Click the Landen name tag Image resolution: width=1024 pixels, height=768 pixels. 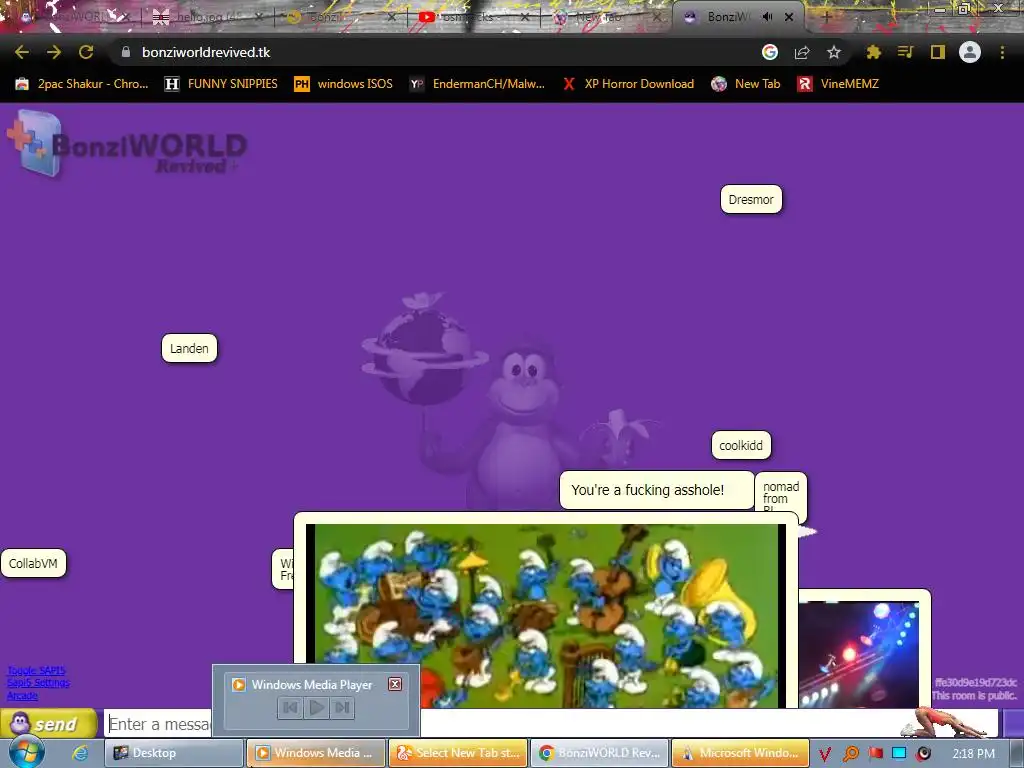(x=189, y=348)
